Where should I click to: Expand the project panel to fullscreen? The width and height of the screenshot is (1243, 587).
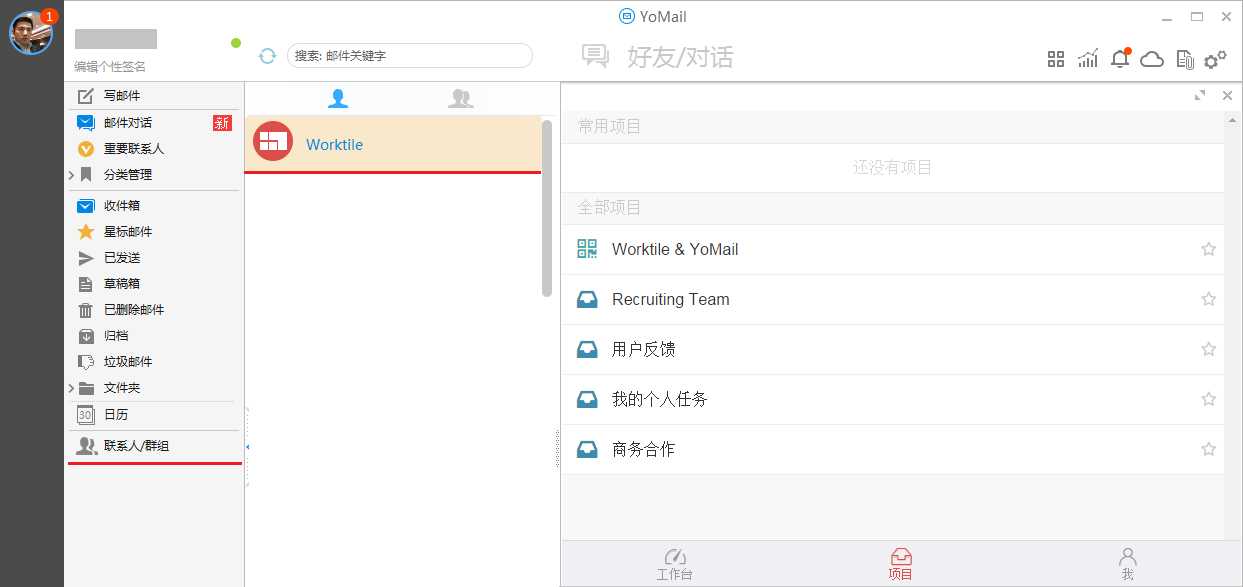[1200, 95]
